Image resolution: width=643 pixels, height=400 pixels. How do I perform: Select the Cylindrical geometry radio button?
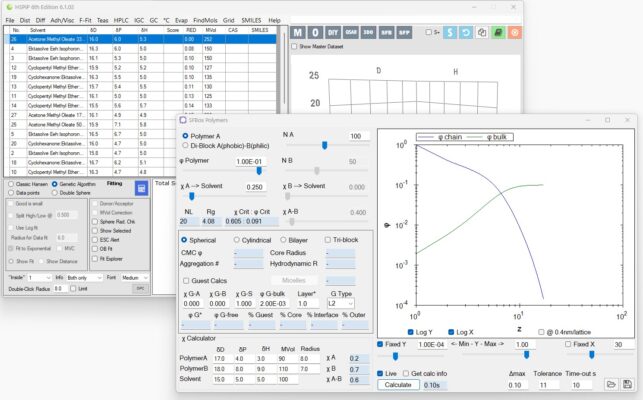click(237, 240)
